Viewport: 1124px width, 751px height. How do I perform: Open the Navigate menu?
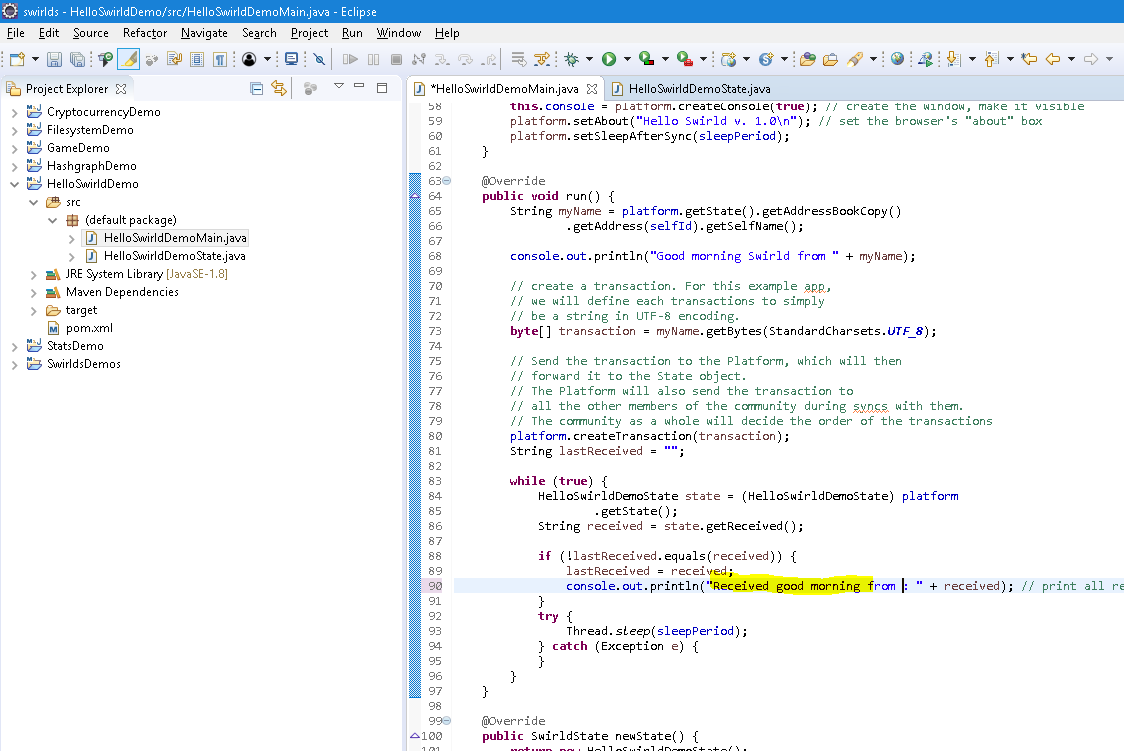tap(204, 33)
